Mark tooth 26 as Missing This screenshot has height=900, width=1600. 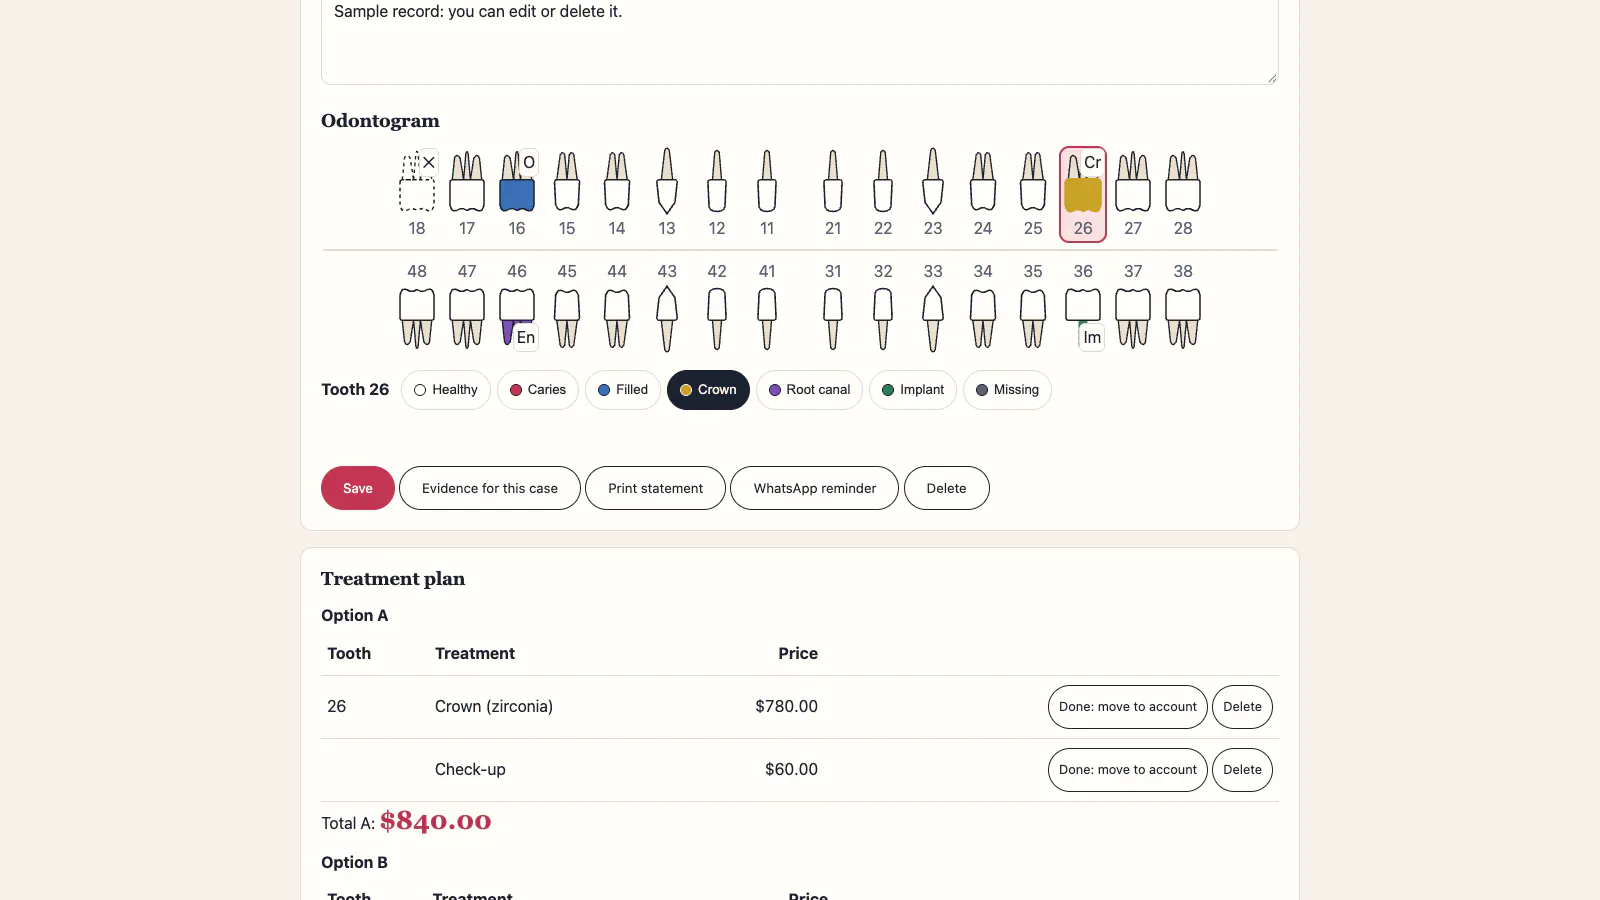1007,390
